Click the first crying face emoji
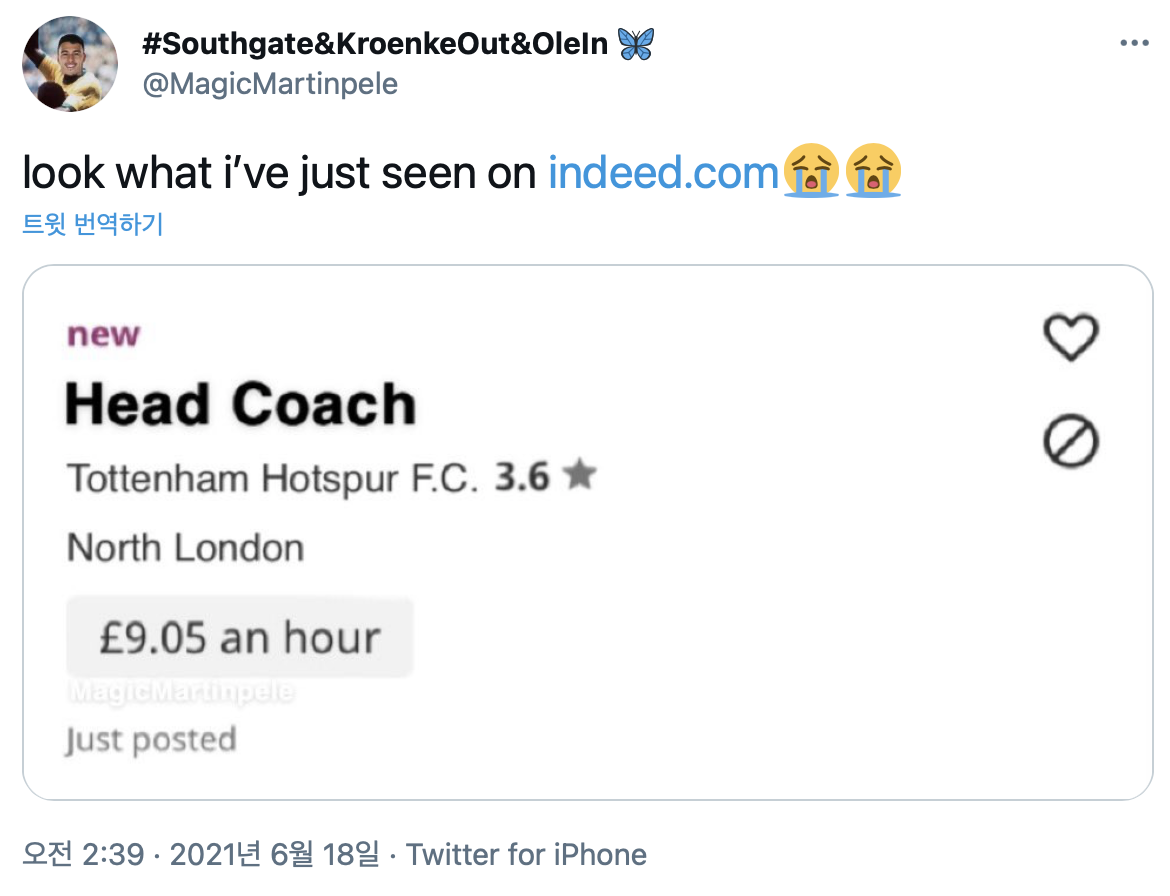The width and height of the screenshot is (1170, 896). click(811, 172)
